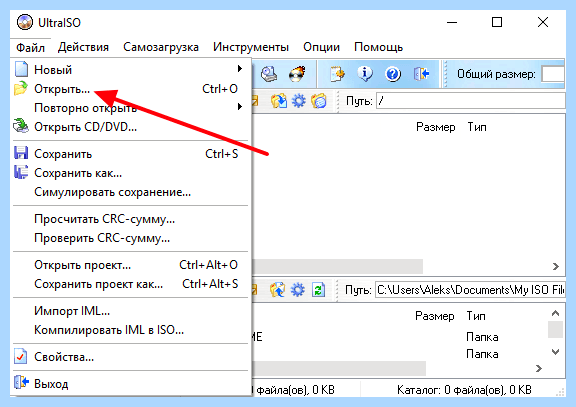The width and height of the screenshot is (576, 407).
Task: Click the lower Путь field with C:\Users\Aleks path
Action: coord(470,290)
